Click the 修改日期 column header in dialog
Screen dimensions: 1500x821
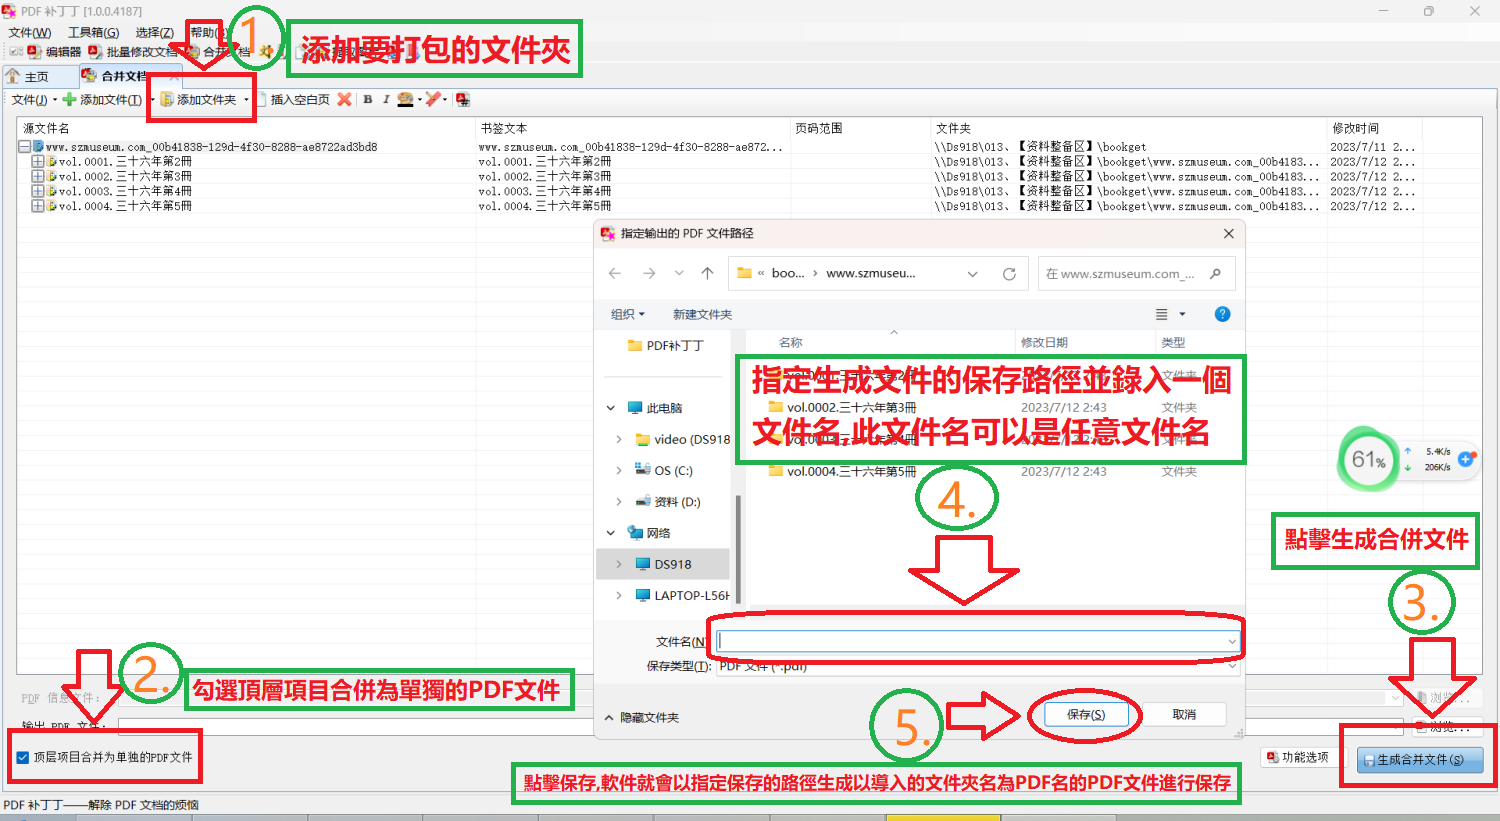[1044, 342]
